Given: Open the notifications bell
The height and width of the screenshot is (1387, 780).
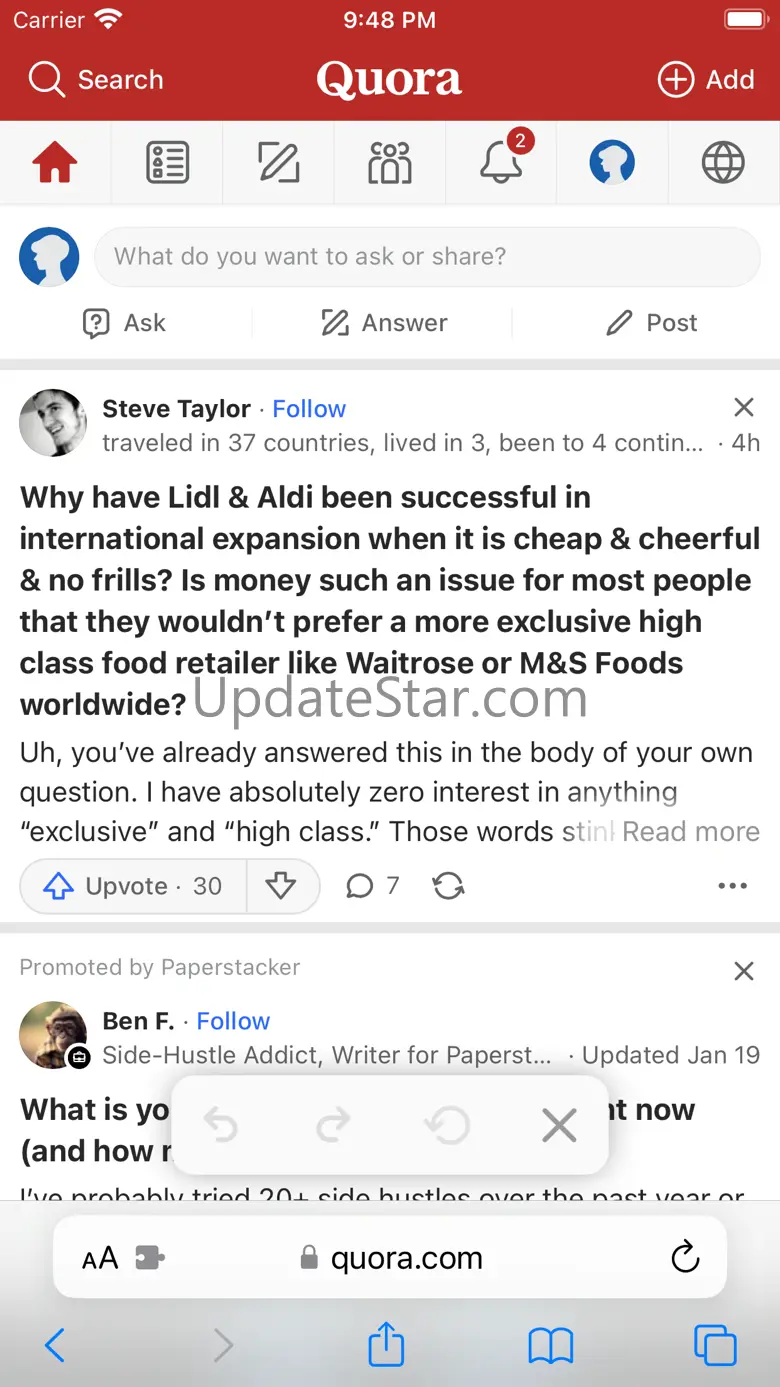Looking at the screenshot, I should click(501, 163).
